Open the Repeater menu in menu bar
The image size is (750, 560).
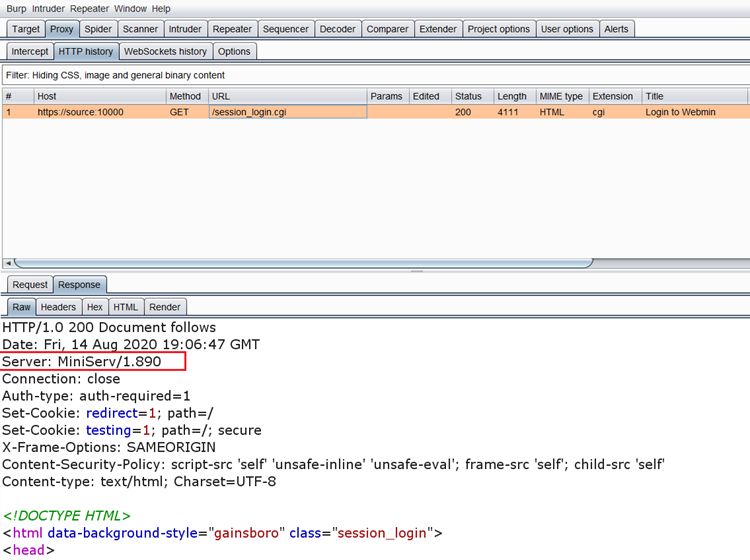coord(89,9)
